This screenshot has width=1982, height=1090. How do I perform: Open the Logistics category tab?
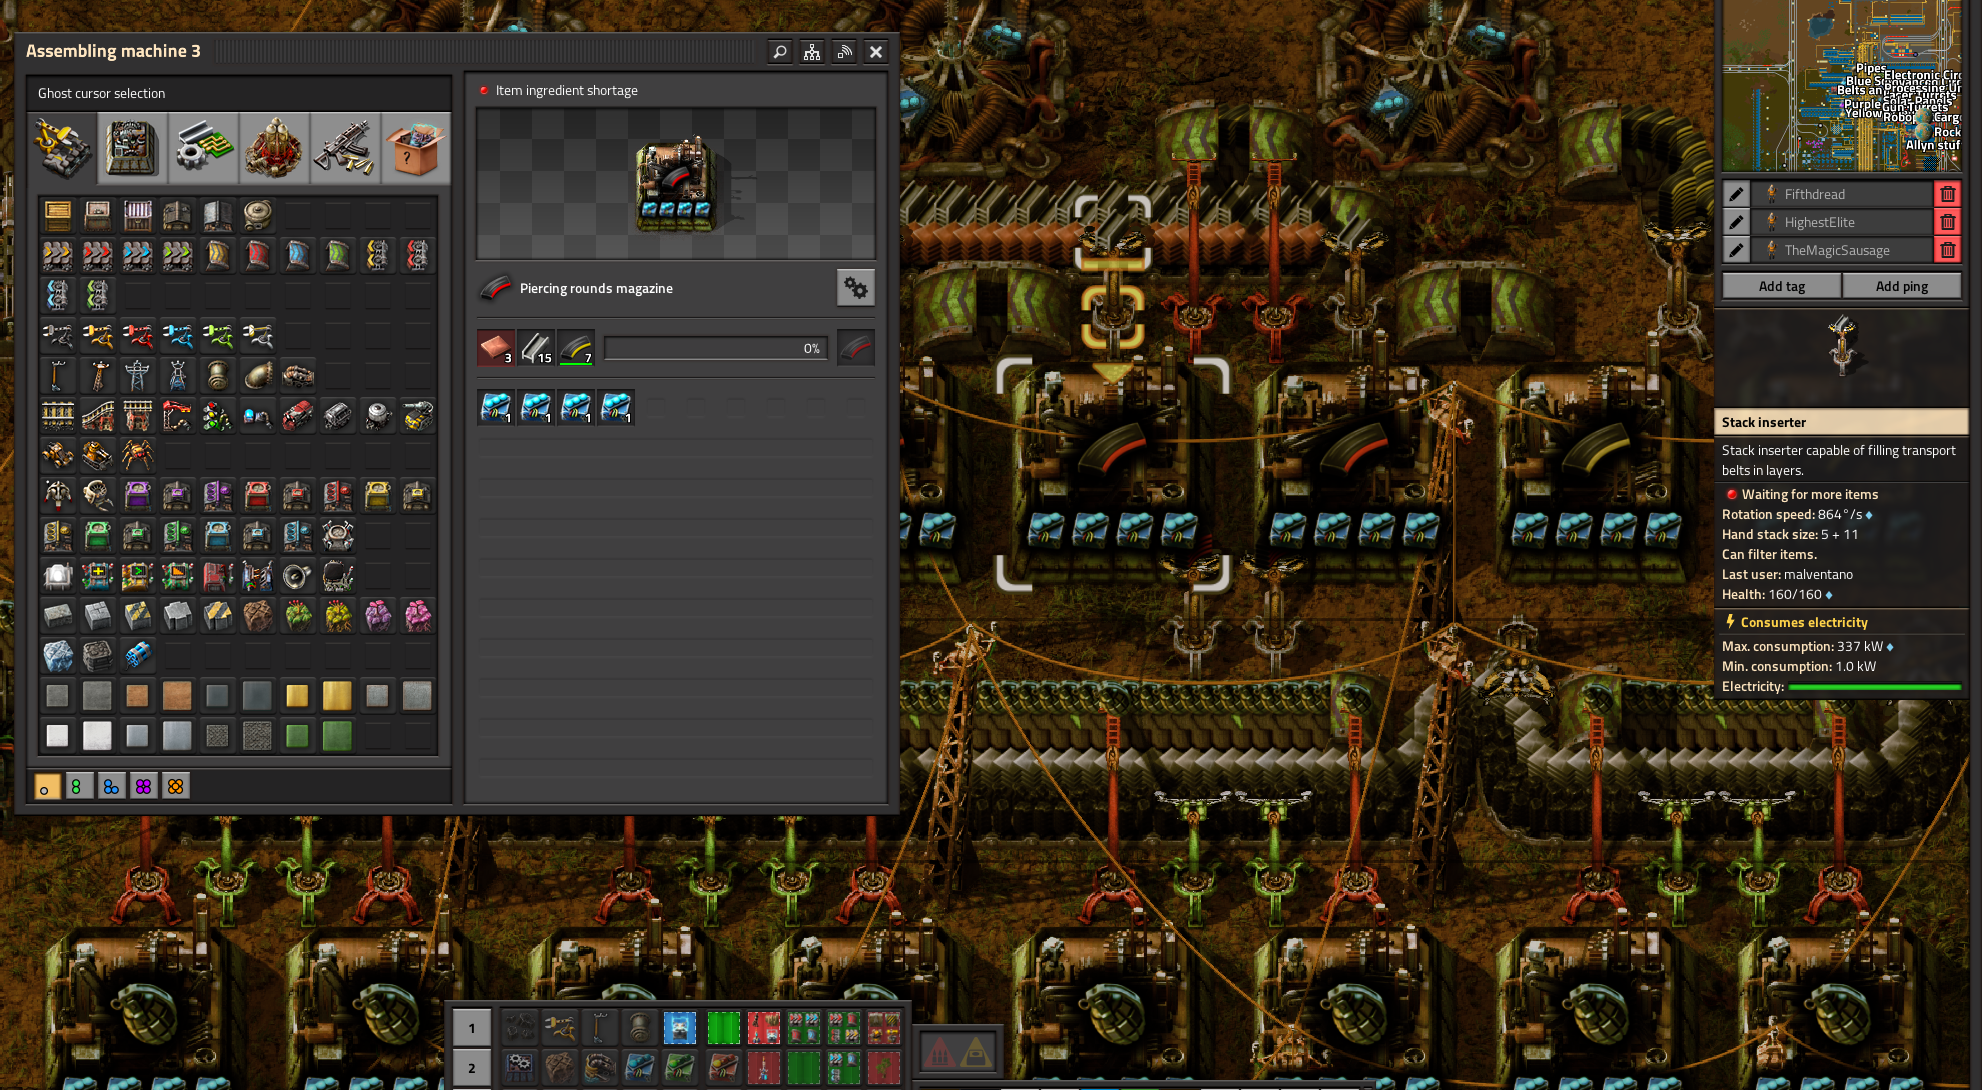[x=62, y=148]
